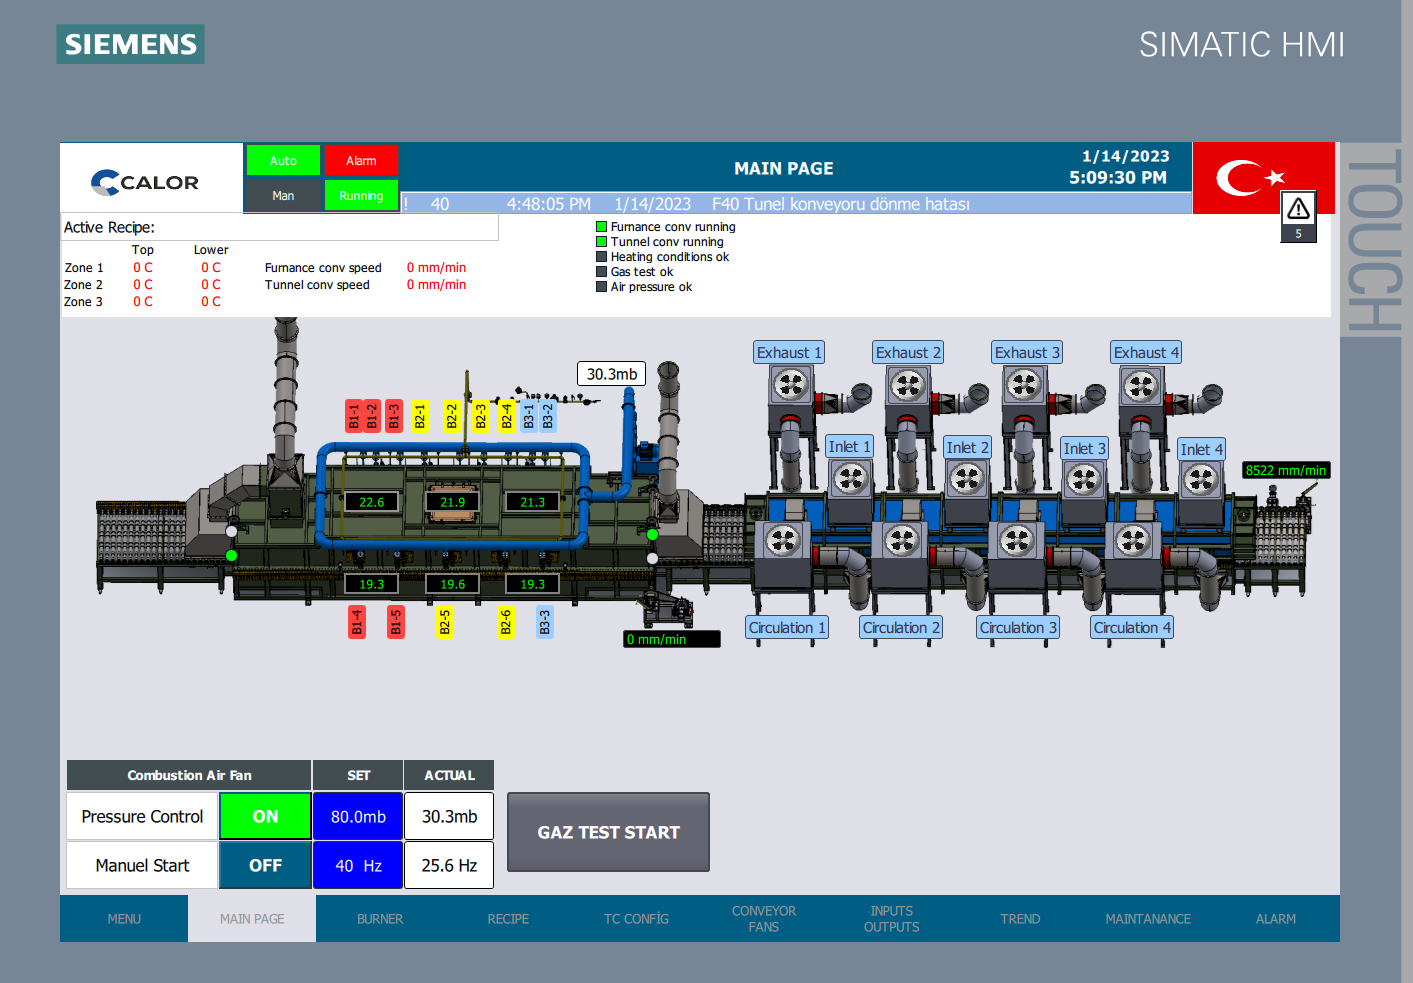Switch to Man mode
Image resolution: width=1413 pixels, height=983 pixels.
[x=283, y=196]
